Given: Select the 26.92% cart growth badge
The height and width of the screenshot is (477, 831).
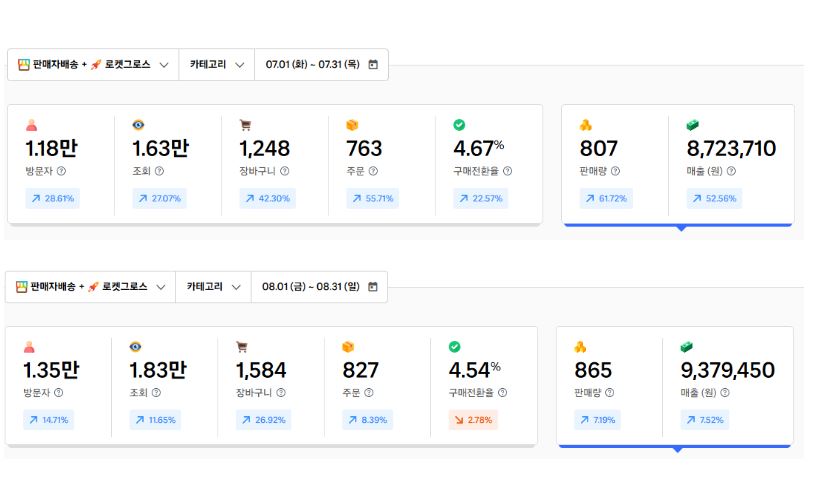Looking at the screenshot, I should 263,420.
